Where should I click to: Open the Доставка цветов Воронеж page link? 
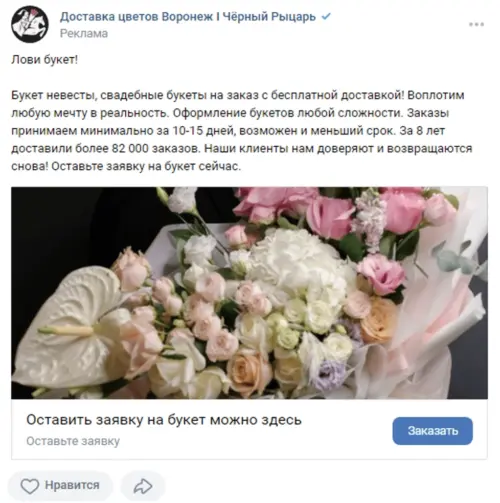(188, 16)
